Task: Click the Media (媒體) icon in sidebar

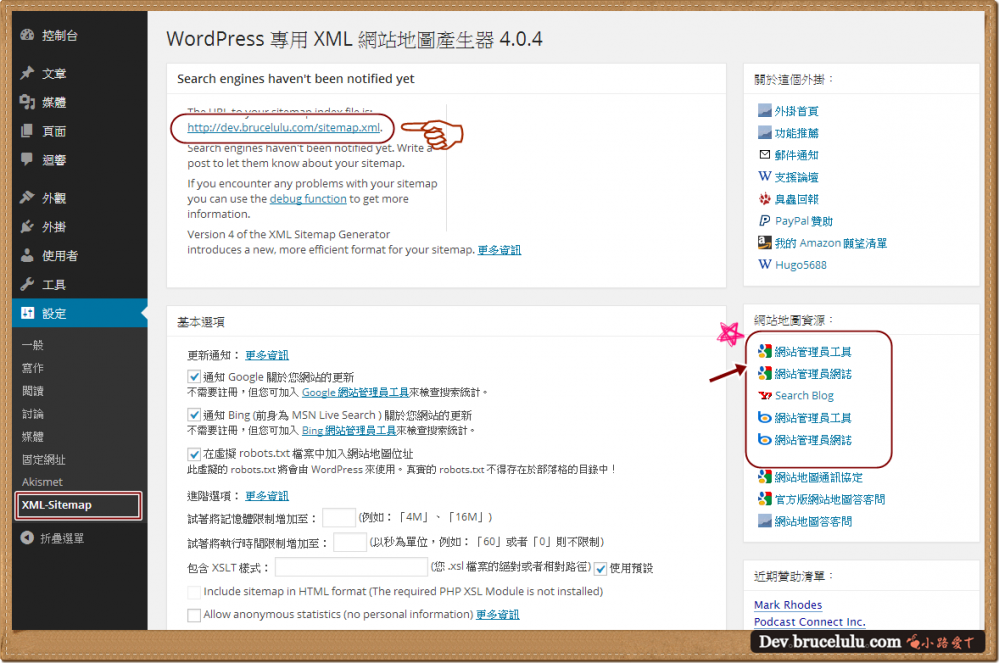Action: [x=27, y=102]
